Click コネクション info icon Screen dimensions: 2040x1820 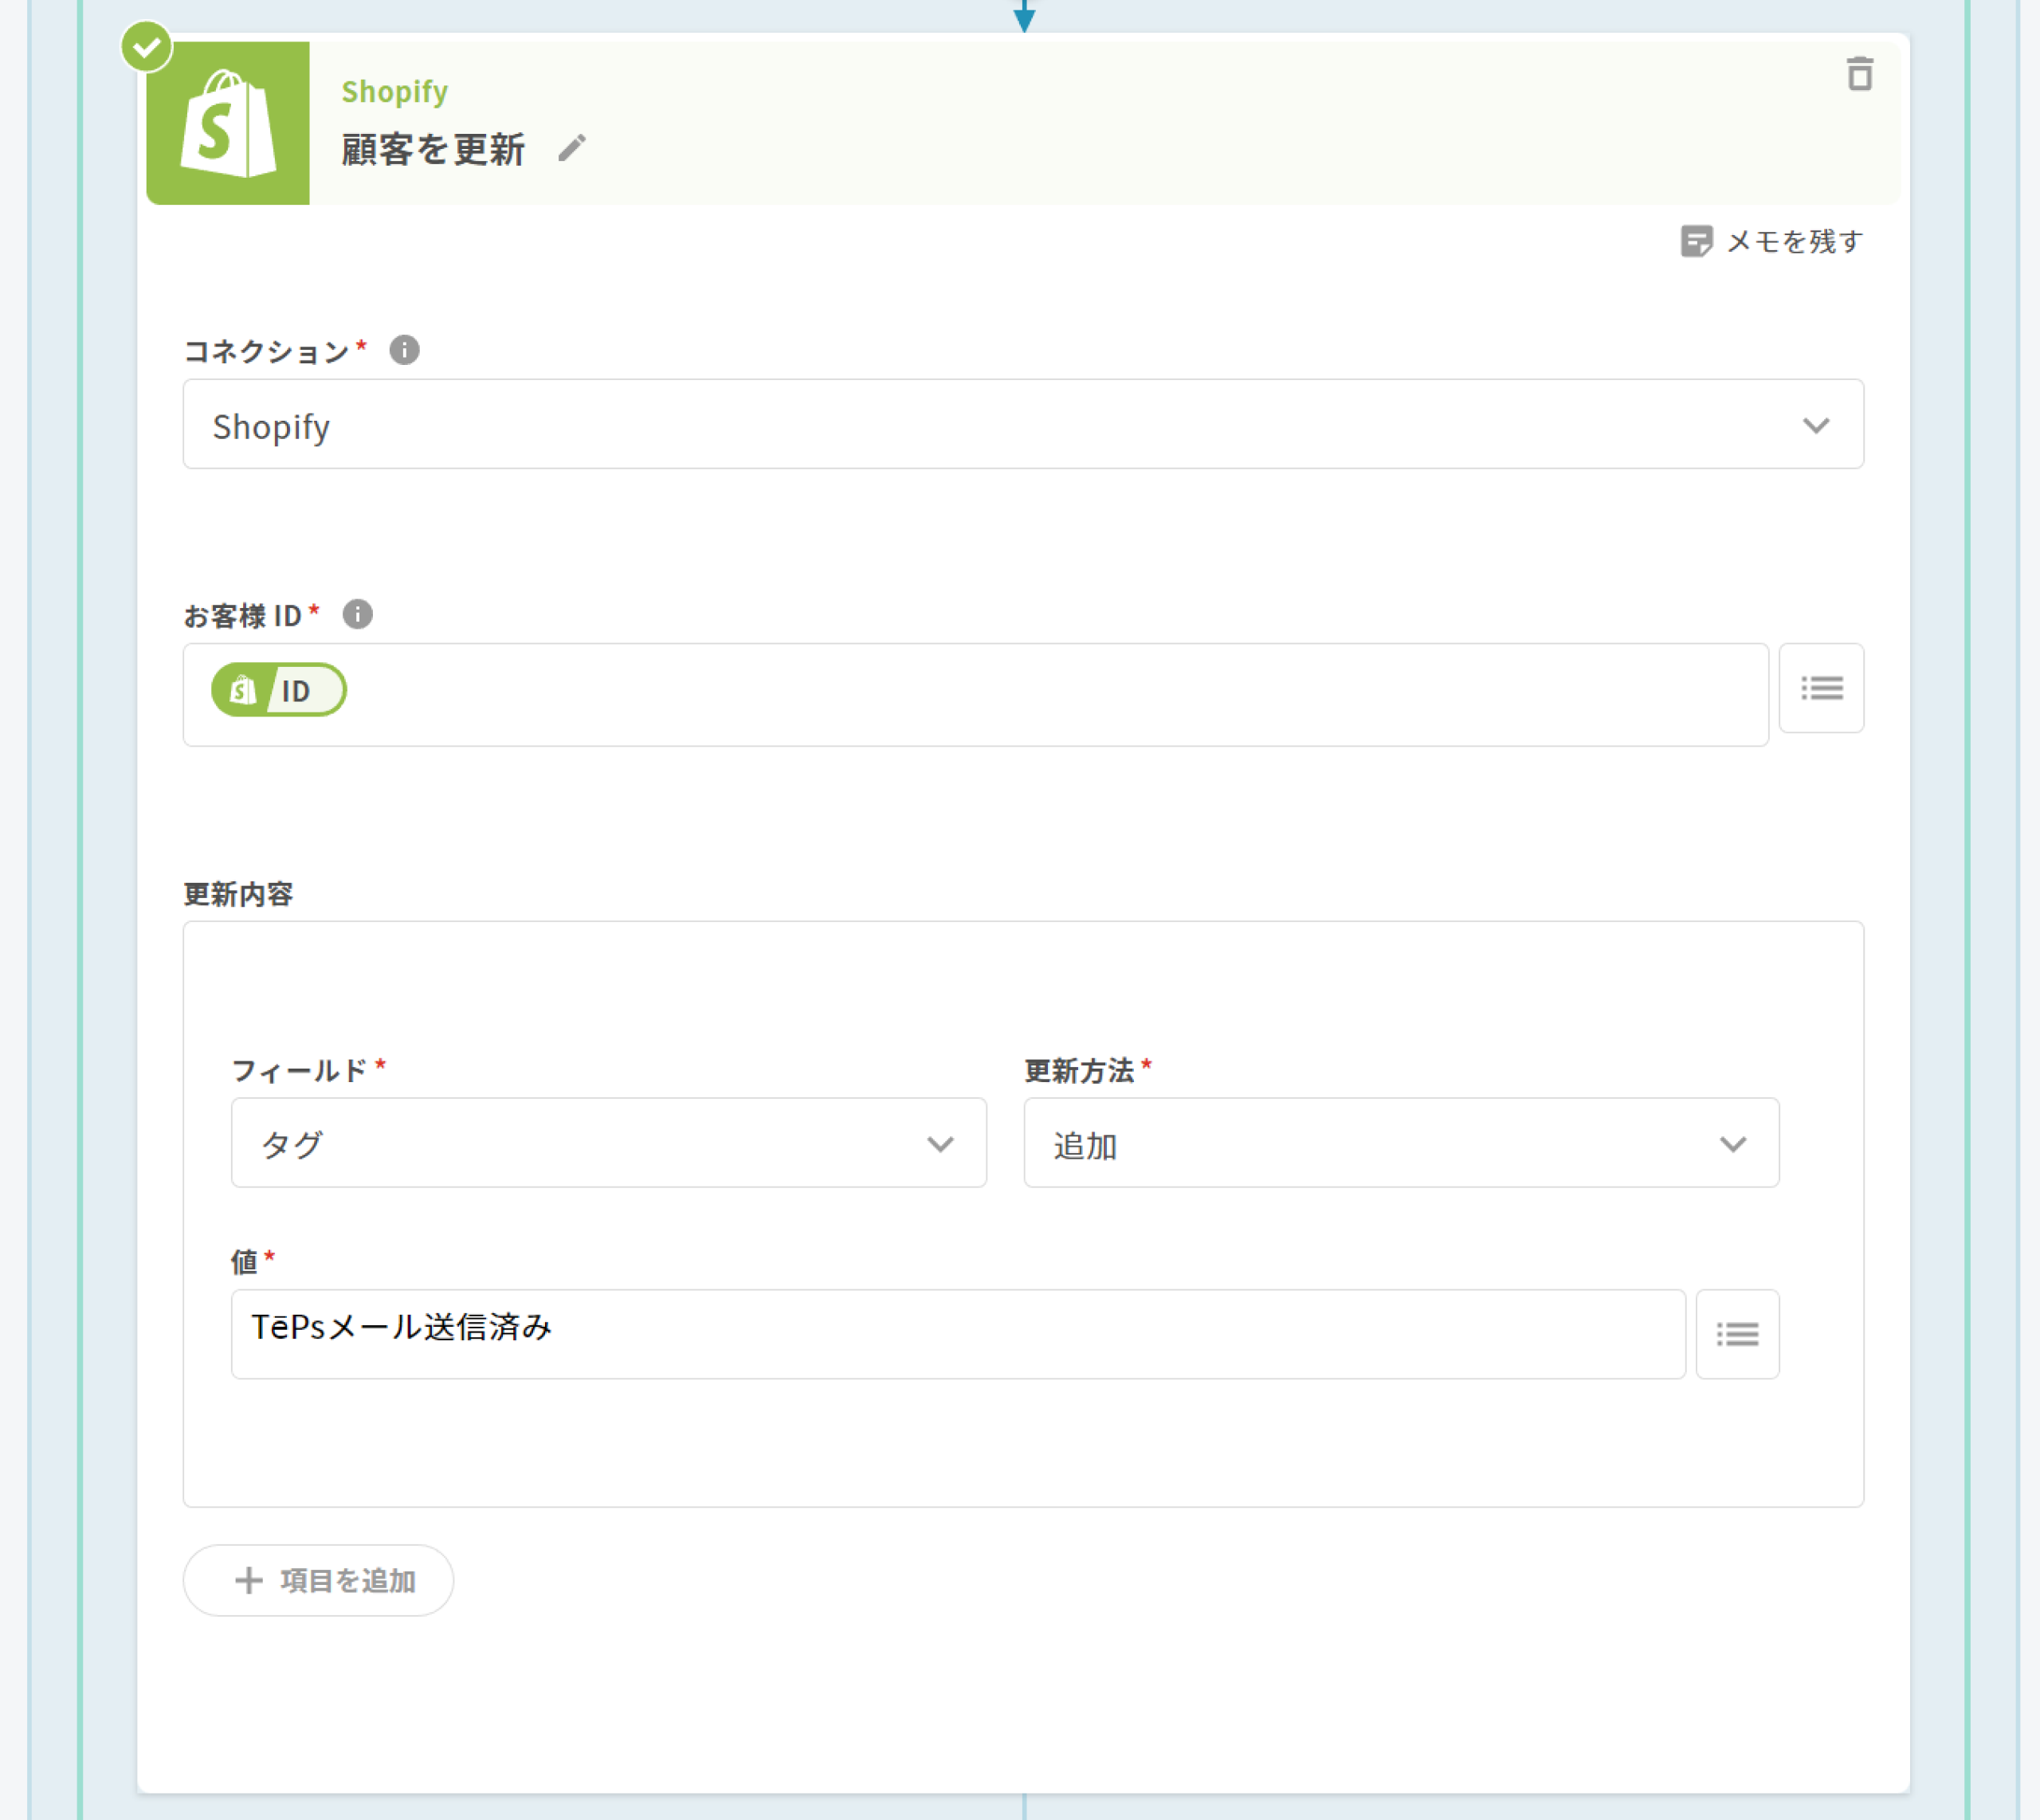[x=404, y=350]
